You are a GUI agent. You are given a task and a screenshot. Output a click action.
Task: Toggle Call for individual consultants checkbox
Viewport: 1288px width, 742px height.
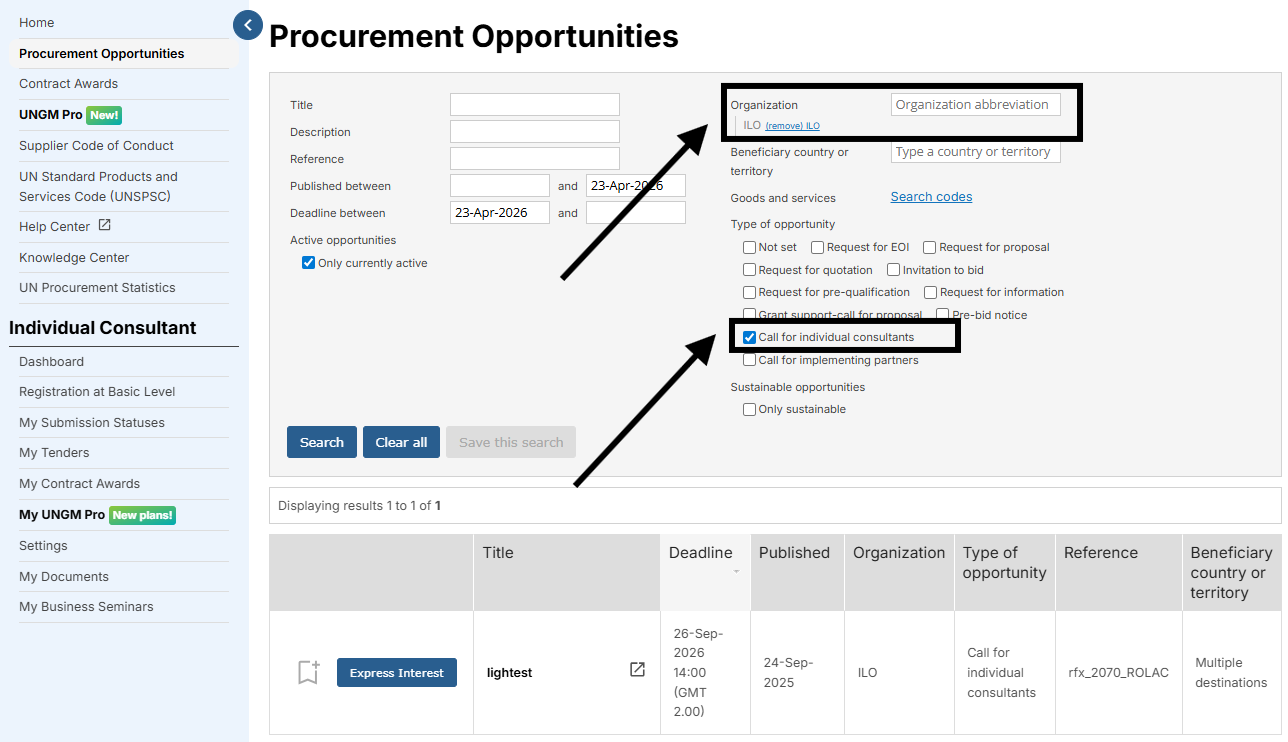[x=749, y=338]
